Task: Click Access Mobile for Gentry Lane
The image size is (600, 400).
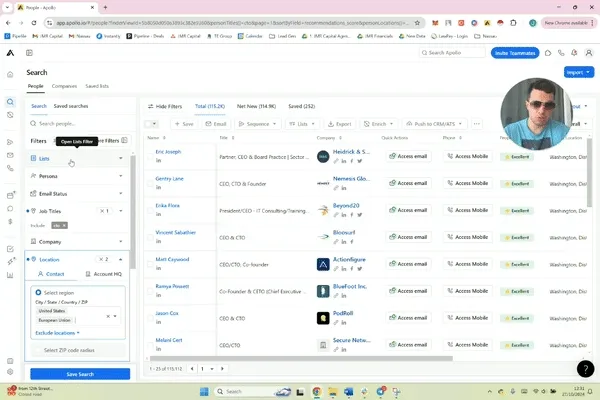Action: click(468, 183)
